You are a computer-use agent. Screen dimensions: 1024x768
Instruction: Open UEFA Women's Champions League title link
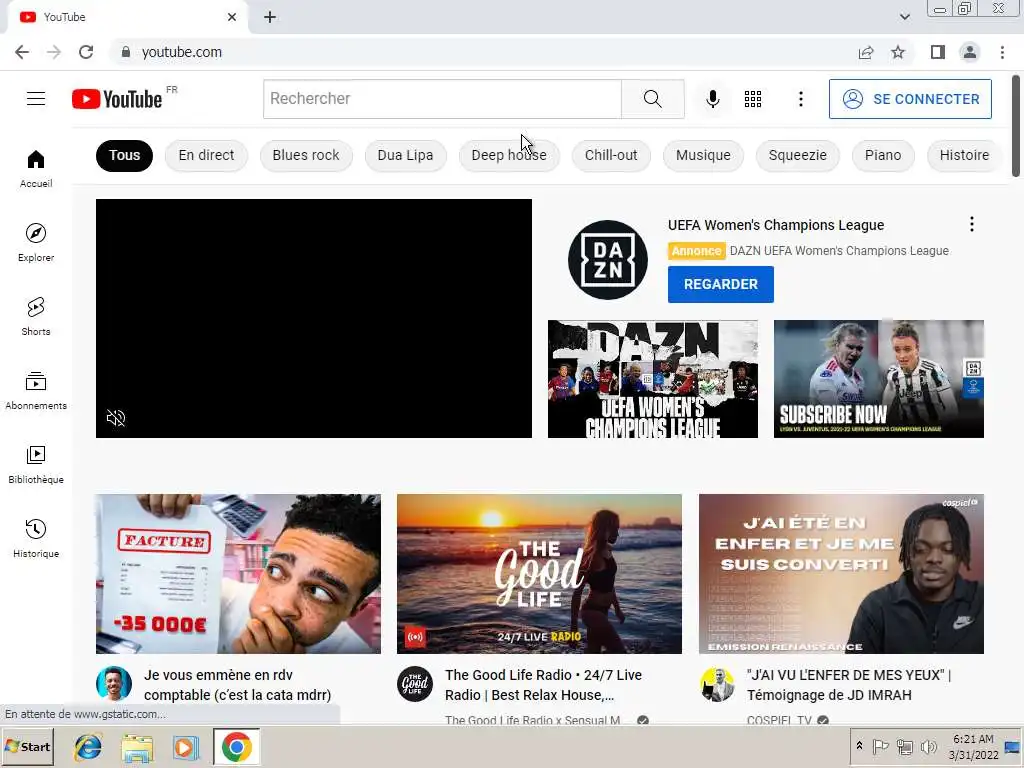coord(776,225)
